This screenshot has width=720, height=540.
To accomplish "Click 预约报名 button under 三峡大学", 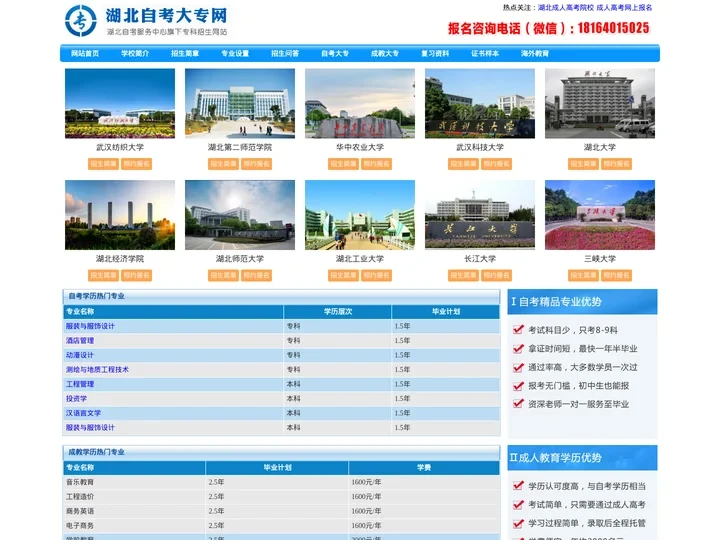I will tap(616, 276).
